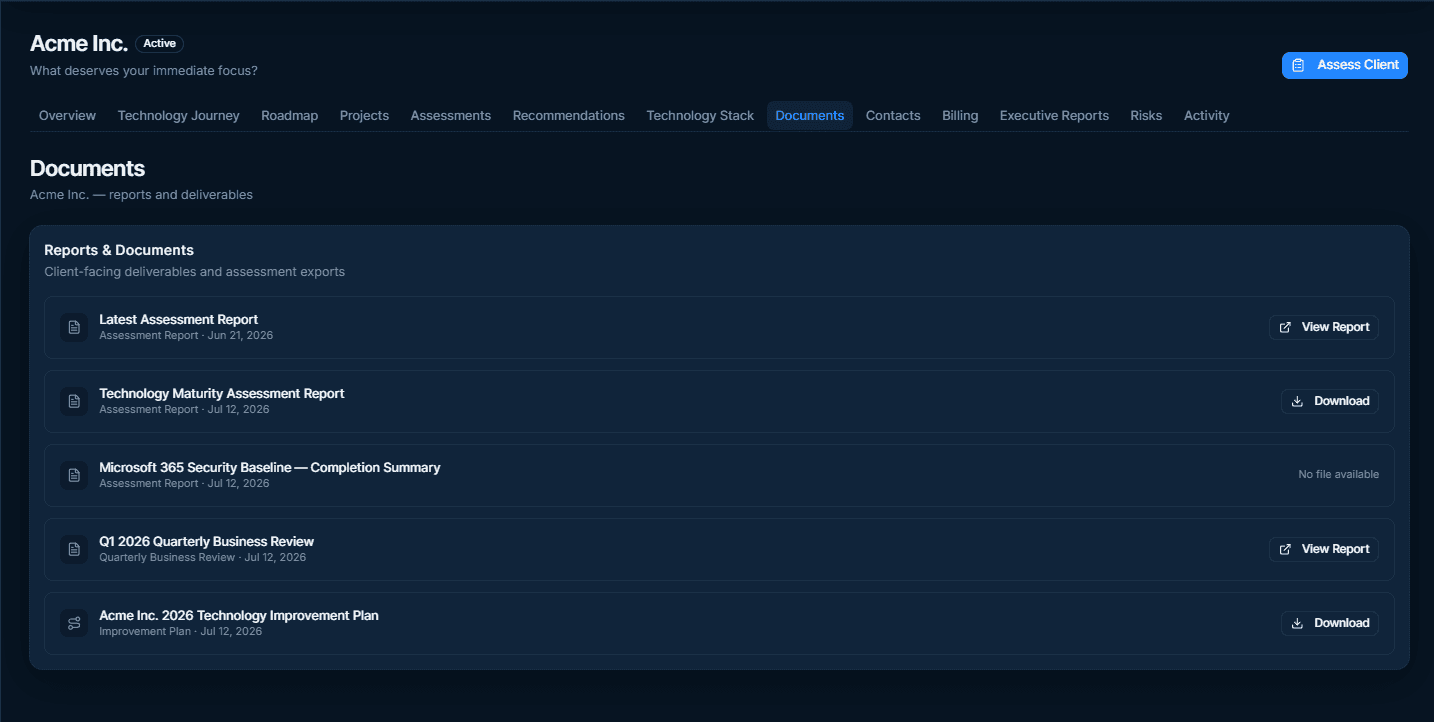Click 'Quarterly Business Review · Jul 12, 2026' subtitle
This screenshot has height=722, width=1434.
pos(203,557)
